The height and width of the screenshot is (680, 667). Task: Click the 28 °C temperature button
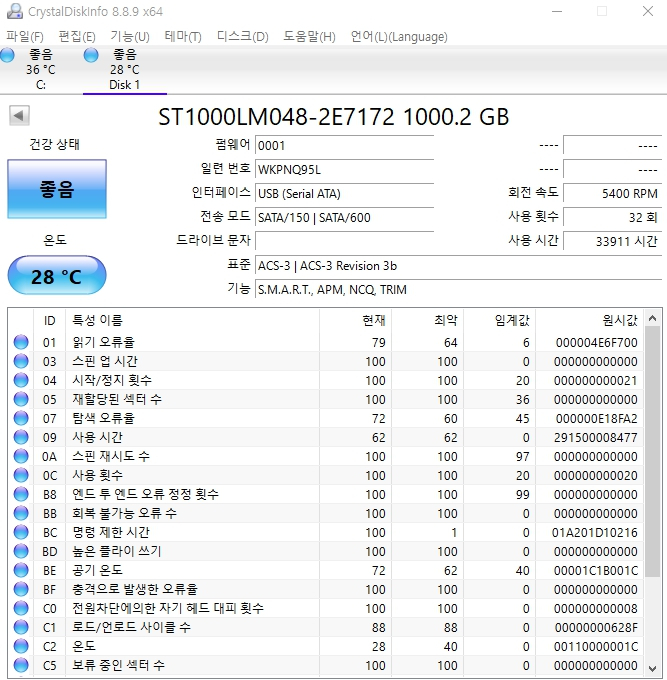57,276
